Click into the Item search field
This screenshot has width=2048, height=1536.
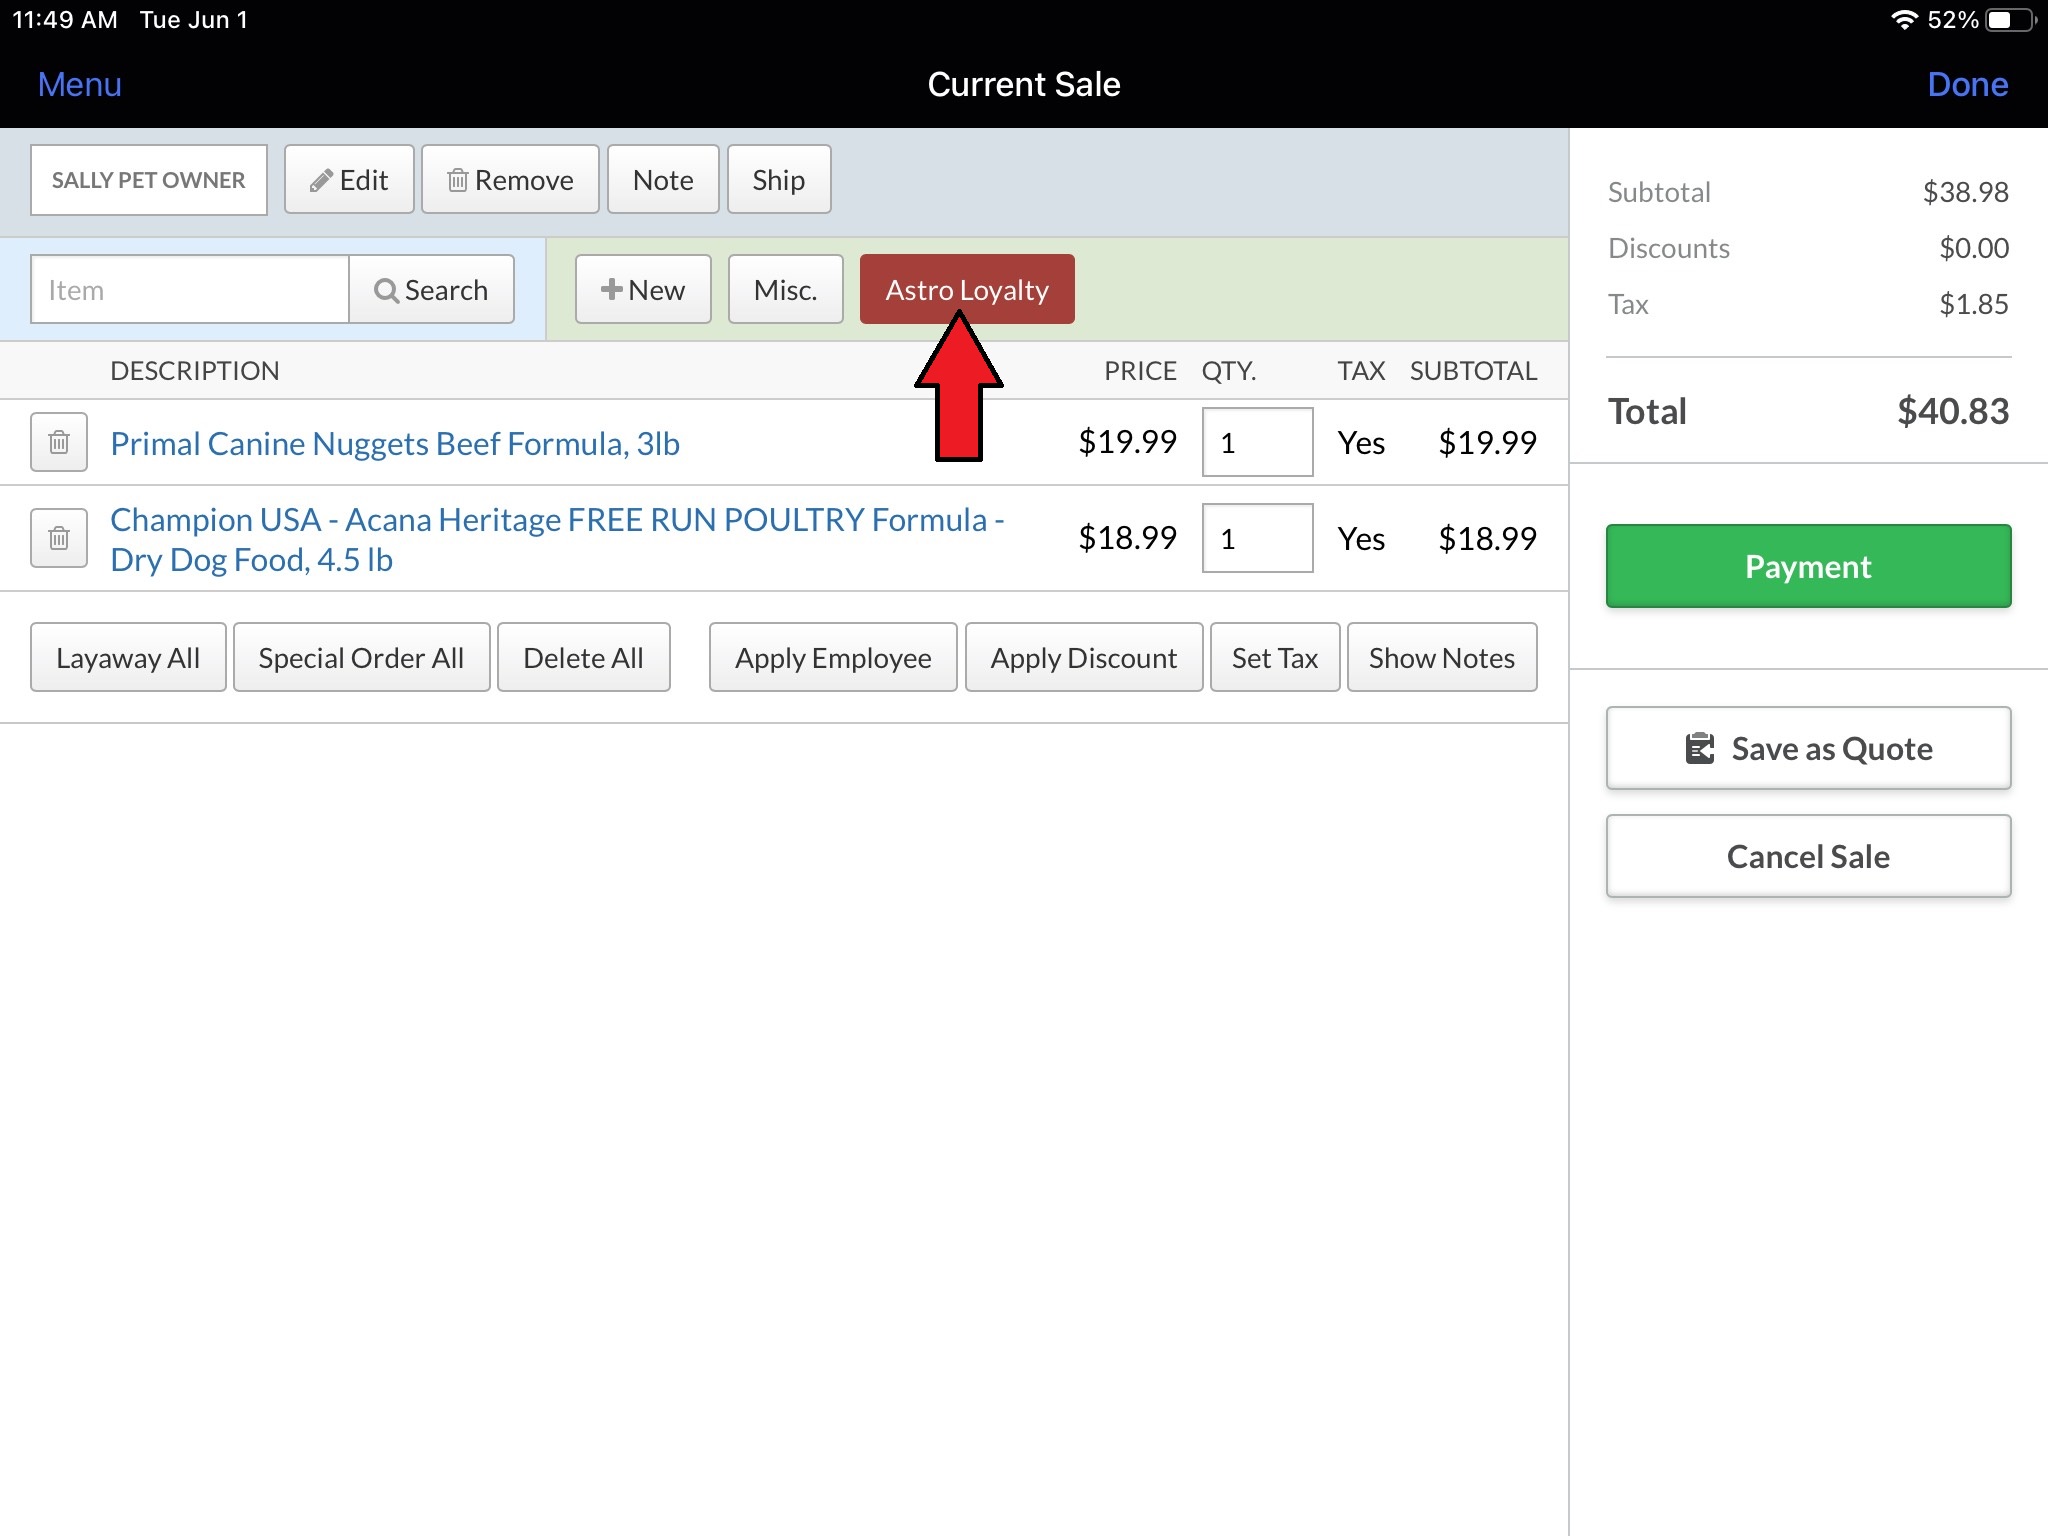(x=190, y=290)
